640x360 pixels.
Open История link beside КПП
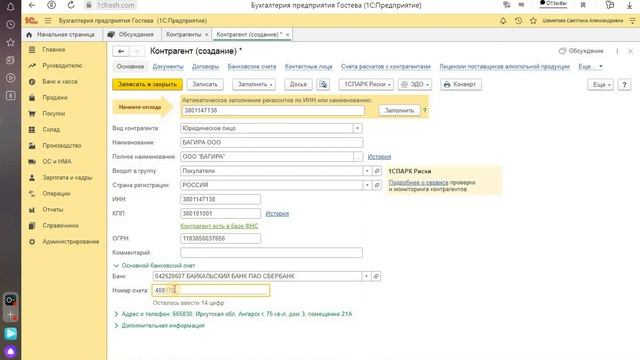click(x=277, y=213)
